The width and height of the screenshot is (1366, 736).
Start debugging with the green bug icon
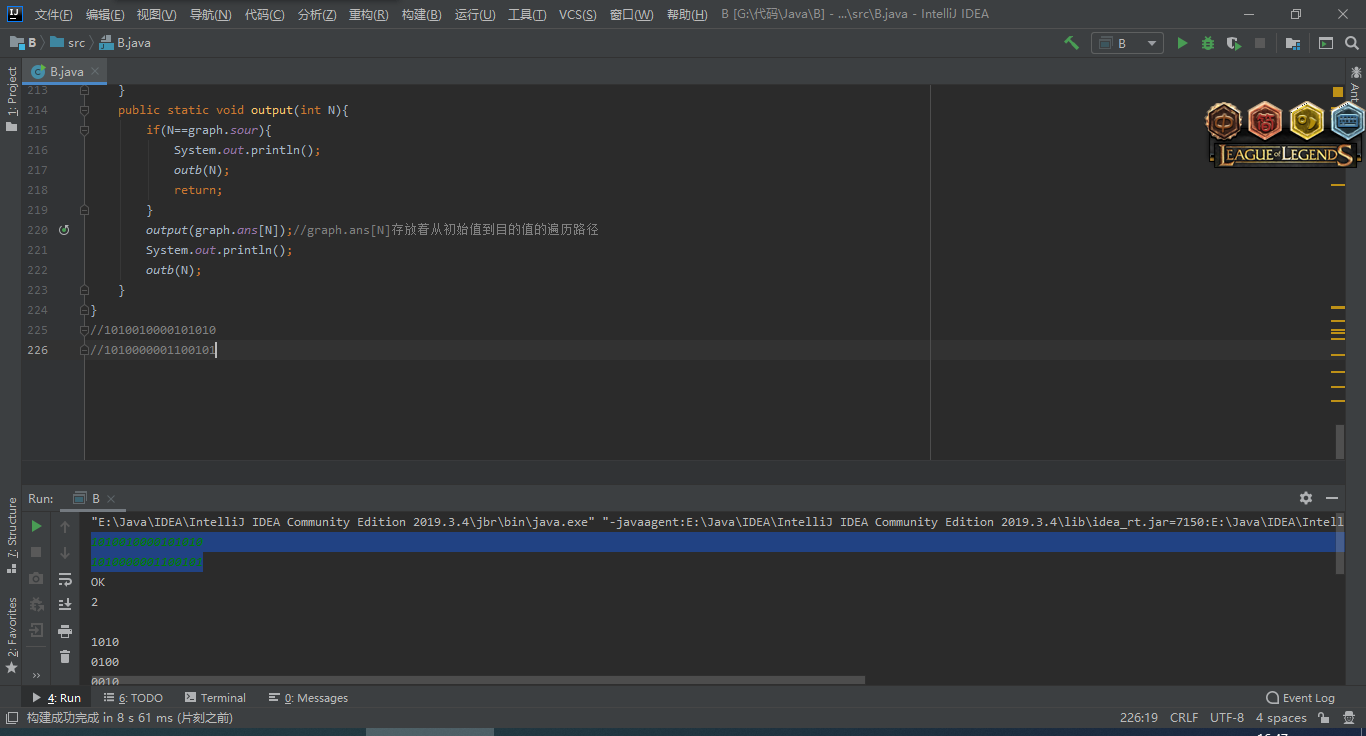tap(1208, 43)
